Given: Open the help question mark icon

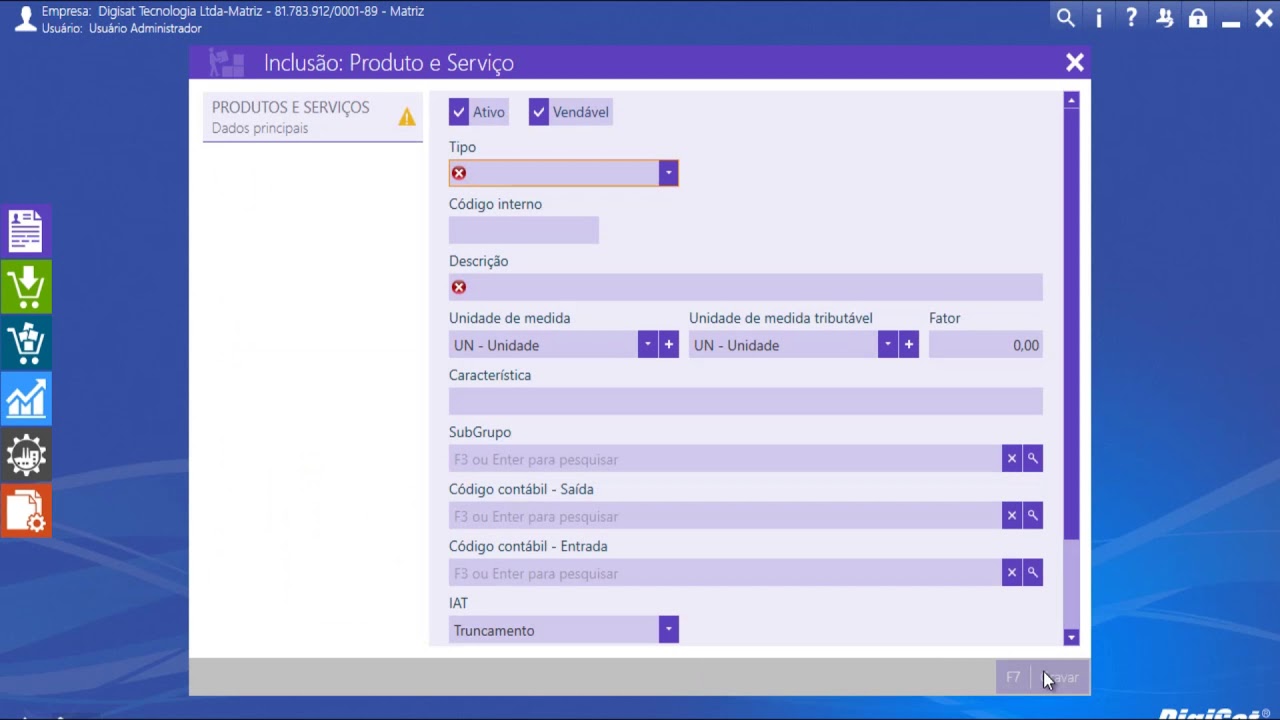Looking at the screenshot, I should coord(1131,18).
